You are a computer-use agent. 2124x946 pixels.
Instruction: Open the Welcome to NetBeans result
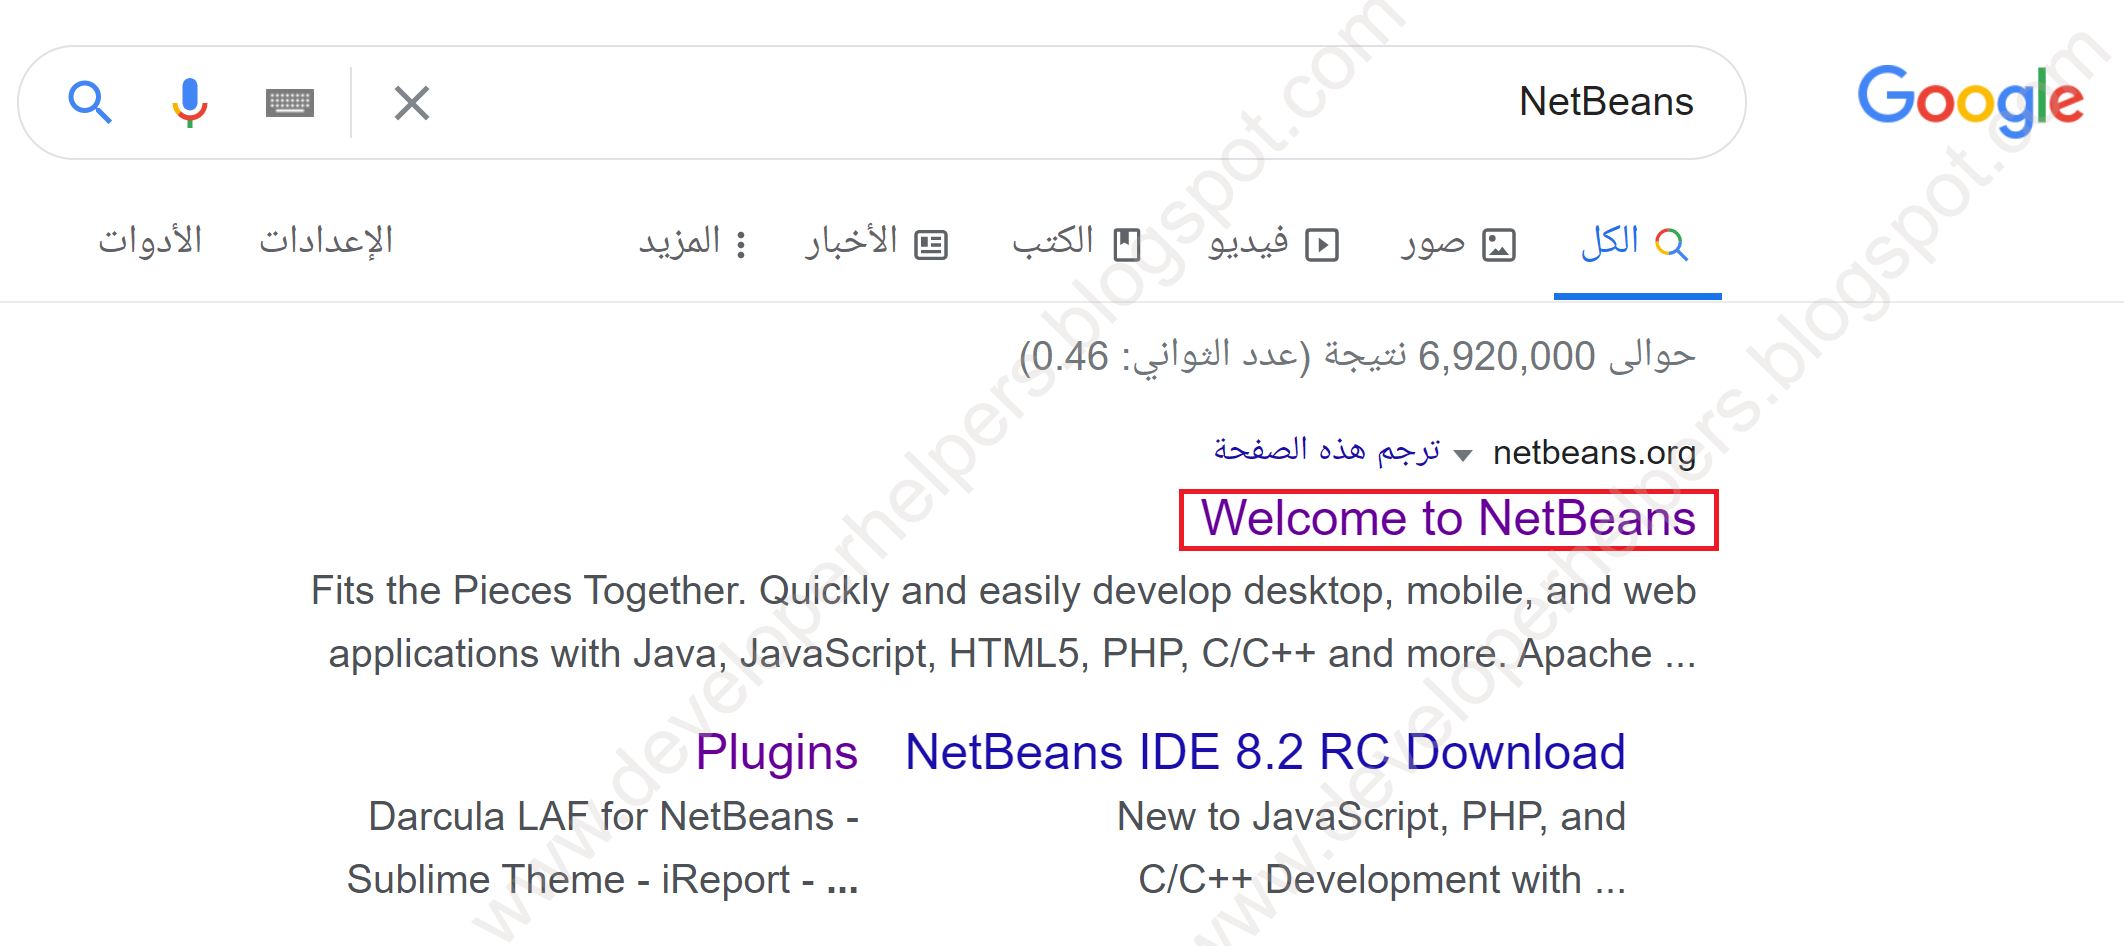point(1447,518)
